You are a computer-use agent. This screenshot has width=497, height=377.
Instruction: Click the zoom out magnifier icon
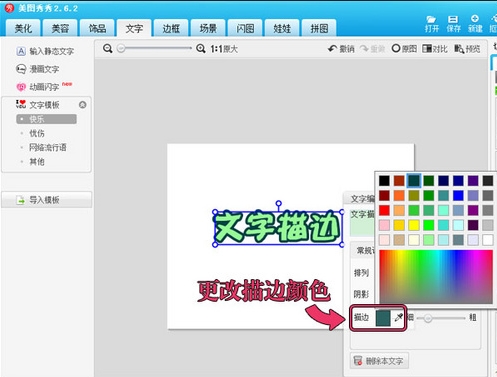pos(107,49)
